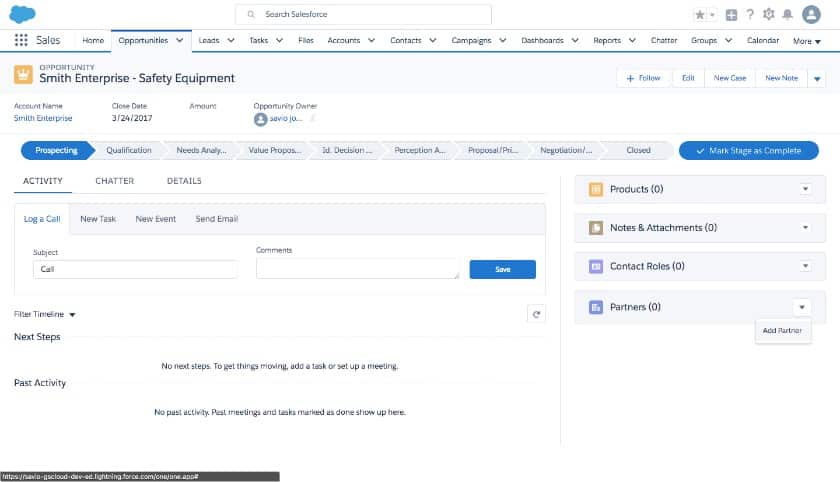
Task: Open the Opportunities tab
Action: point(143,40)
